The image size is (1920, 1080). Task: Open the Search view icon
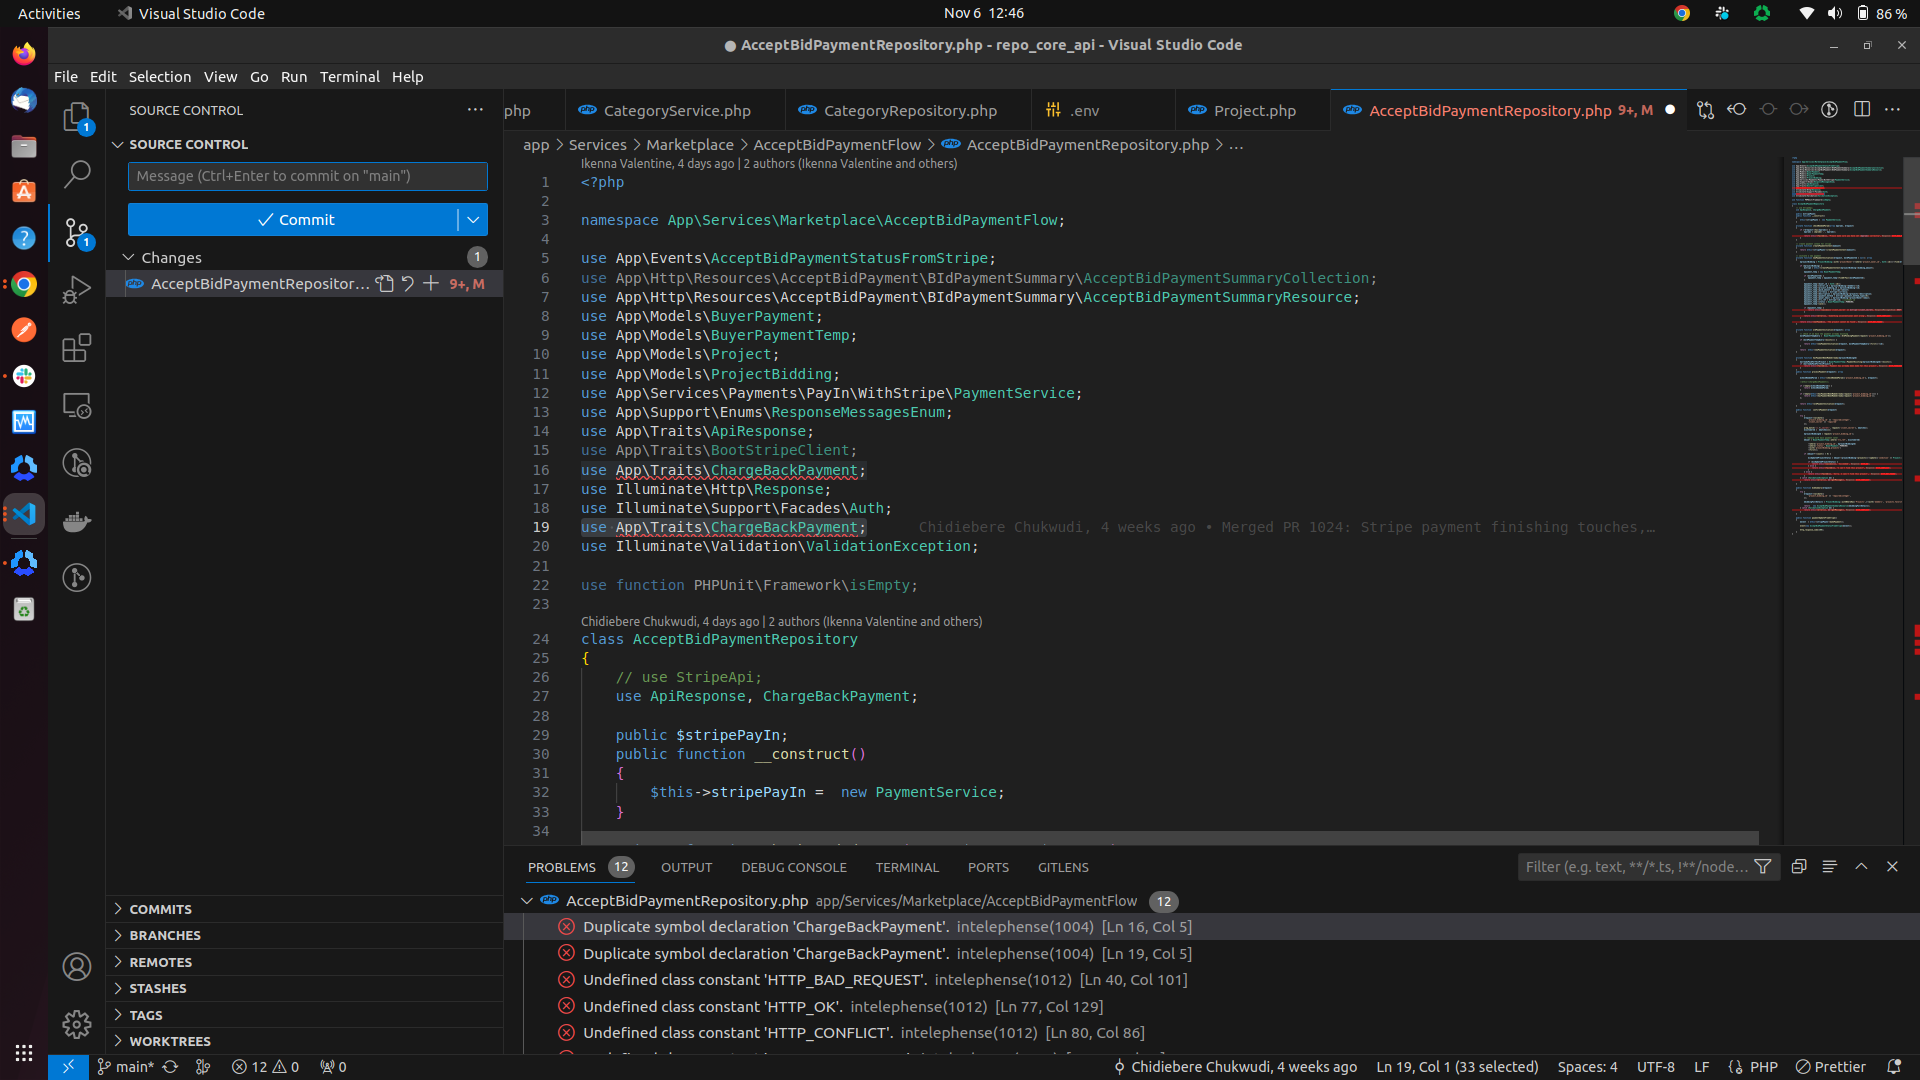coord(77,174)
